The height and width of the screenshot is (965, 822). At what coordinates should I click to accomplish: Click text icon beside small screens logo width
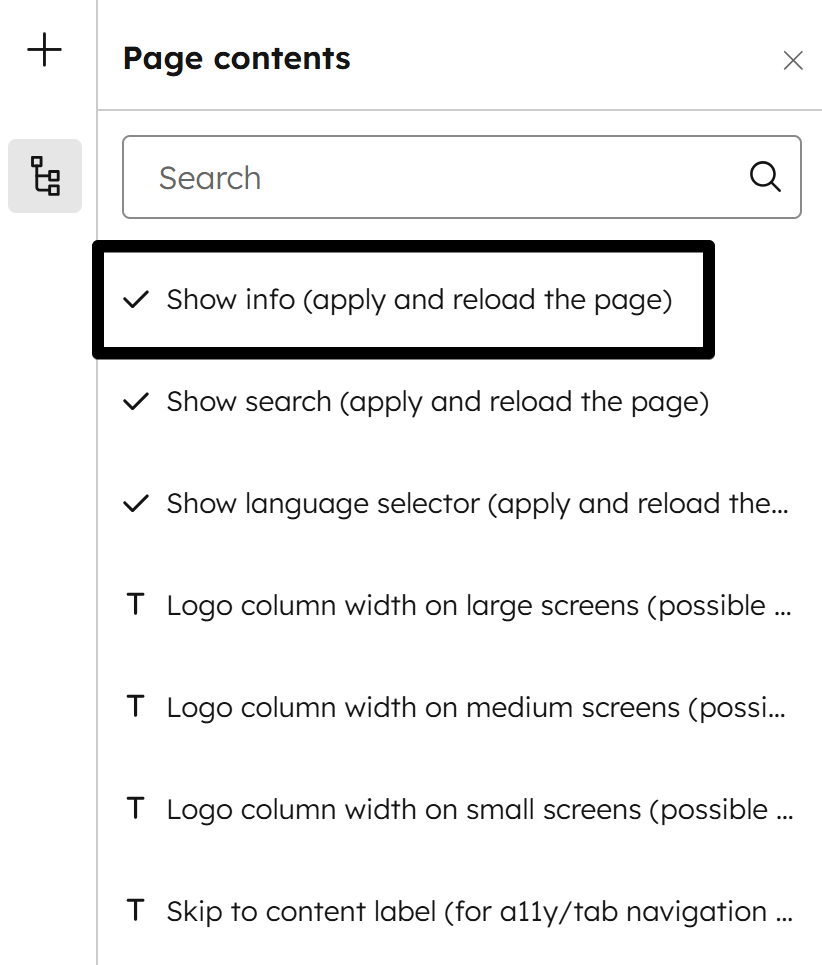point(135,810)
